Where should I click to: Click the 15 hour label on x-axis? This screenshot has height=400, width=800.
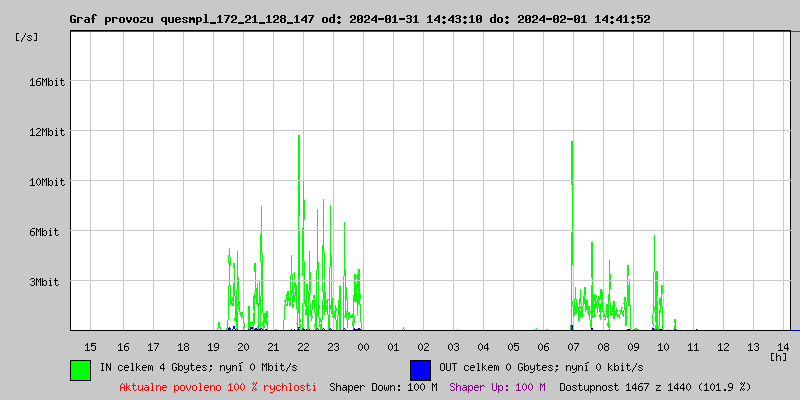(x=91, y=346)
